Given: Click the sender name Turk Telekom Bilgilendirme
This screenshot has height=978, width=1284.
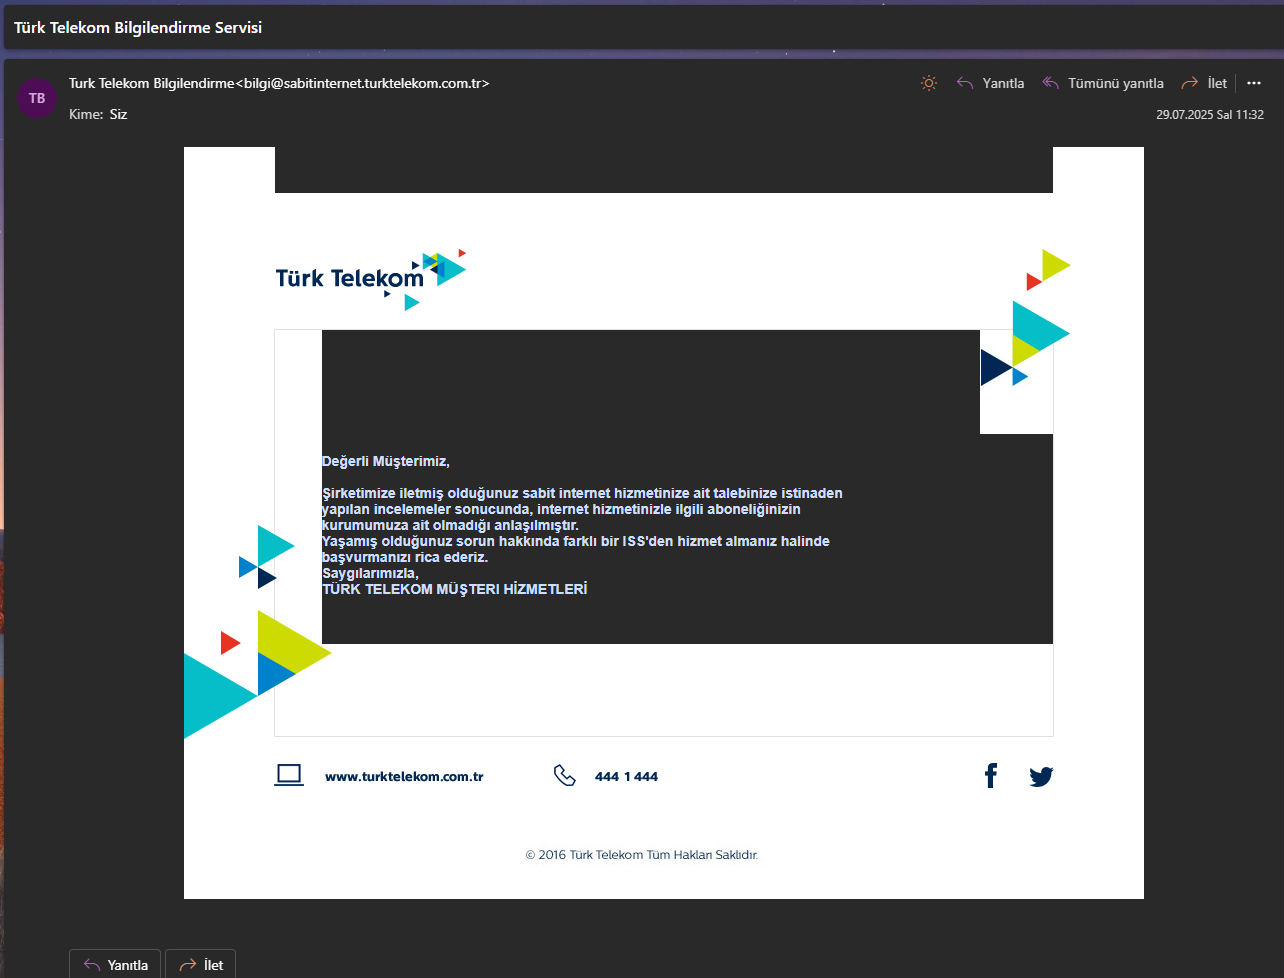Looking at the screenshot, I should [151, 83].
